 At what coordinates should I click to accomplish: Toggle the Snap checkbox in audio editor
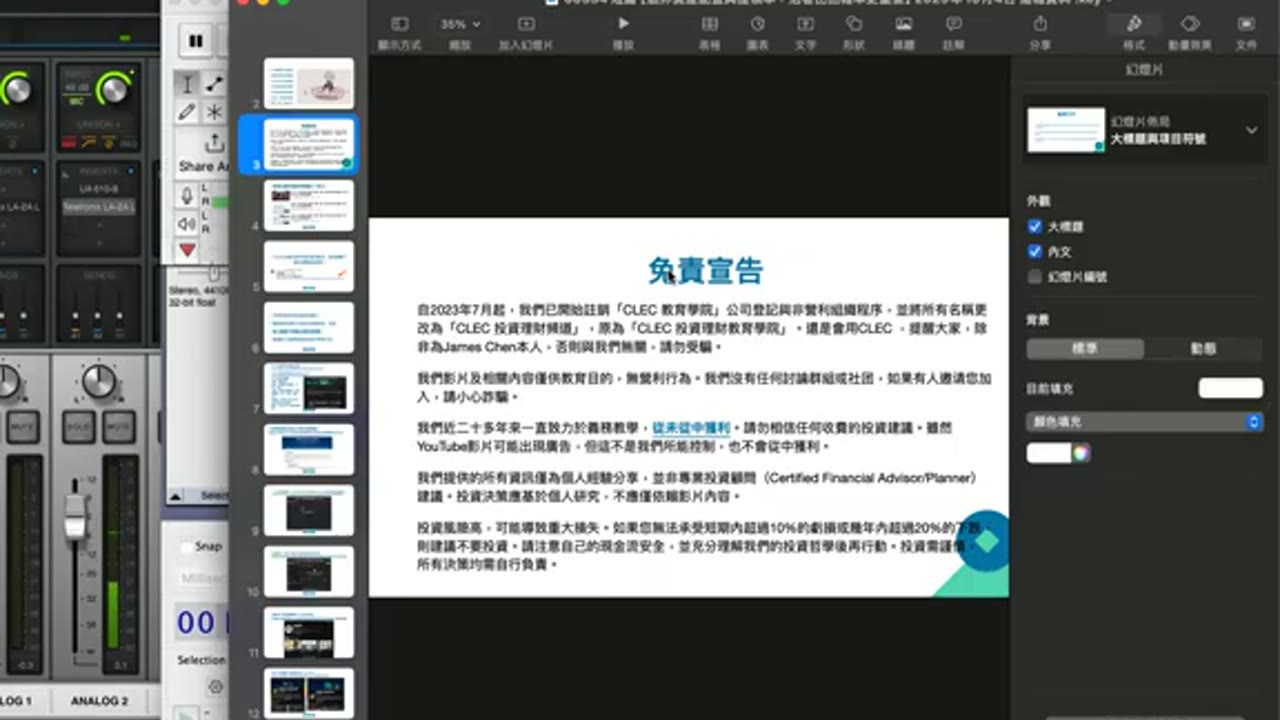187,547
